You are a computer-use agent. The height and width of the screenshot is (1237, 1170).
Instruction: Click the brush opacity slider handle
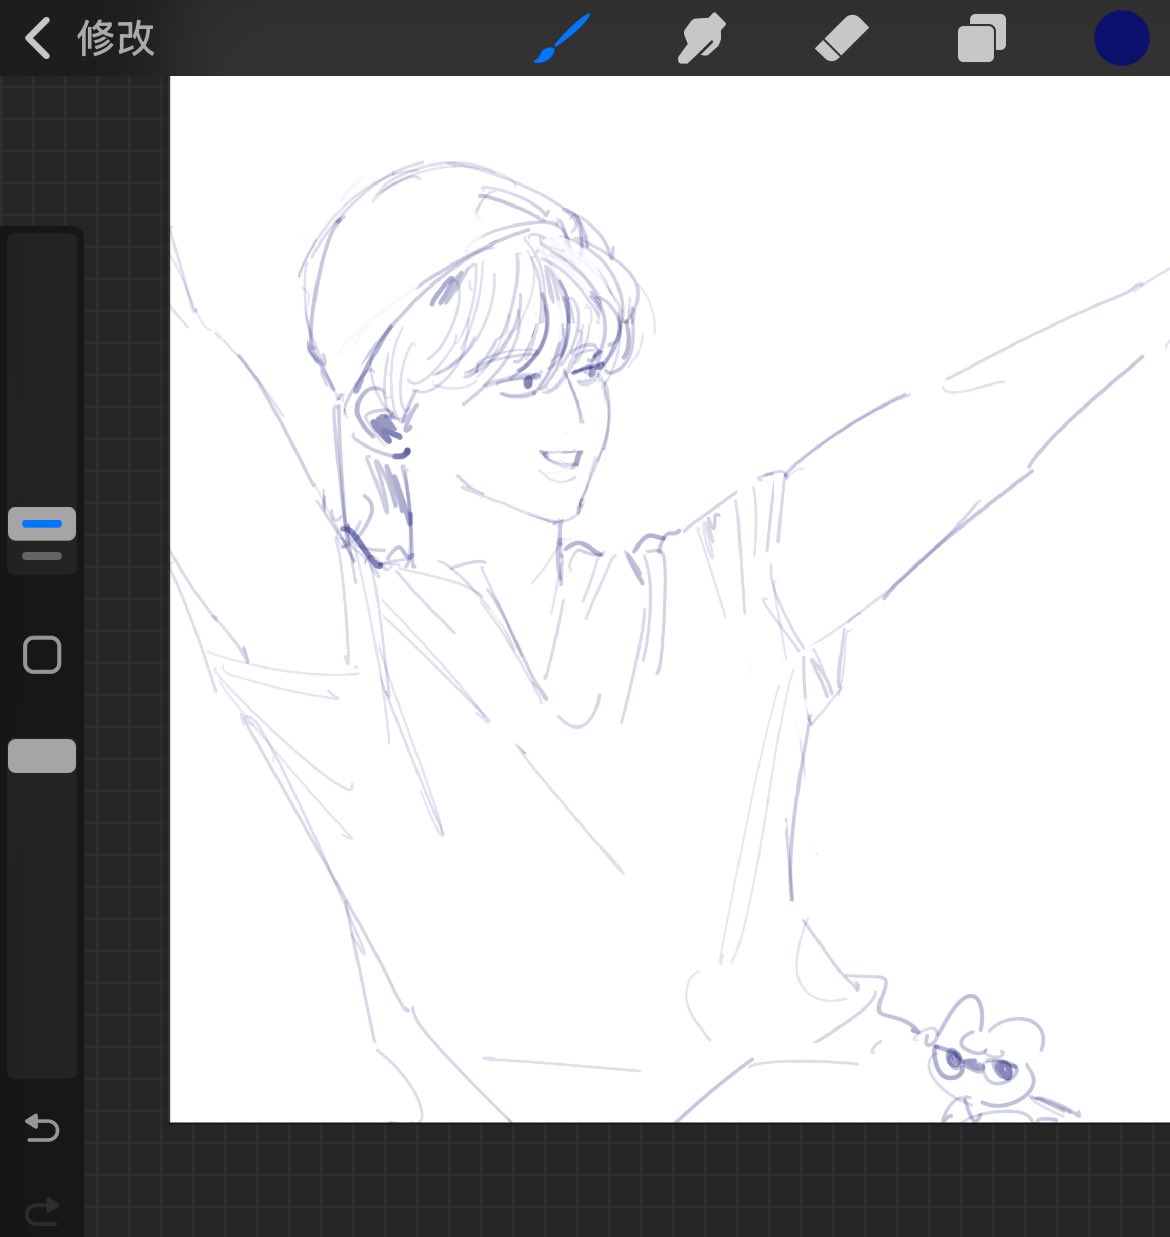click(42, 756)
